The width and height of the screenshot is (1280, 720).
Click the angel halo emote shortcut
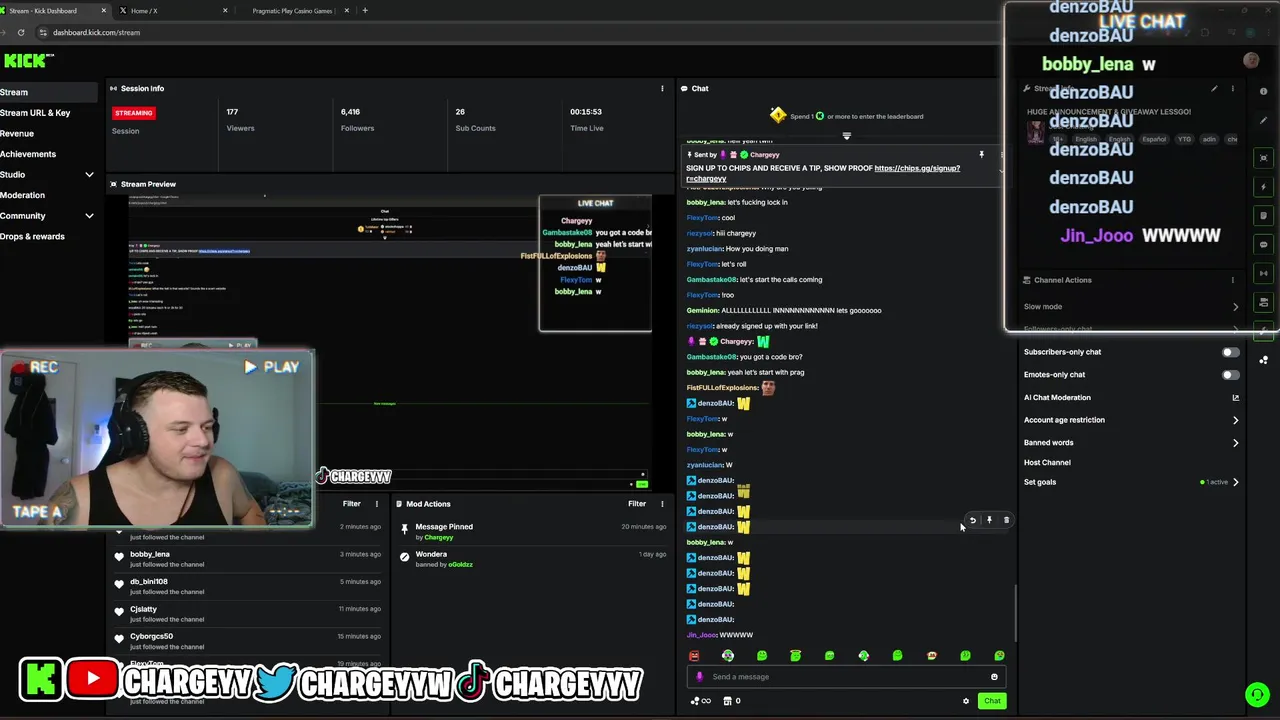point(795,656)
